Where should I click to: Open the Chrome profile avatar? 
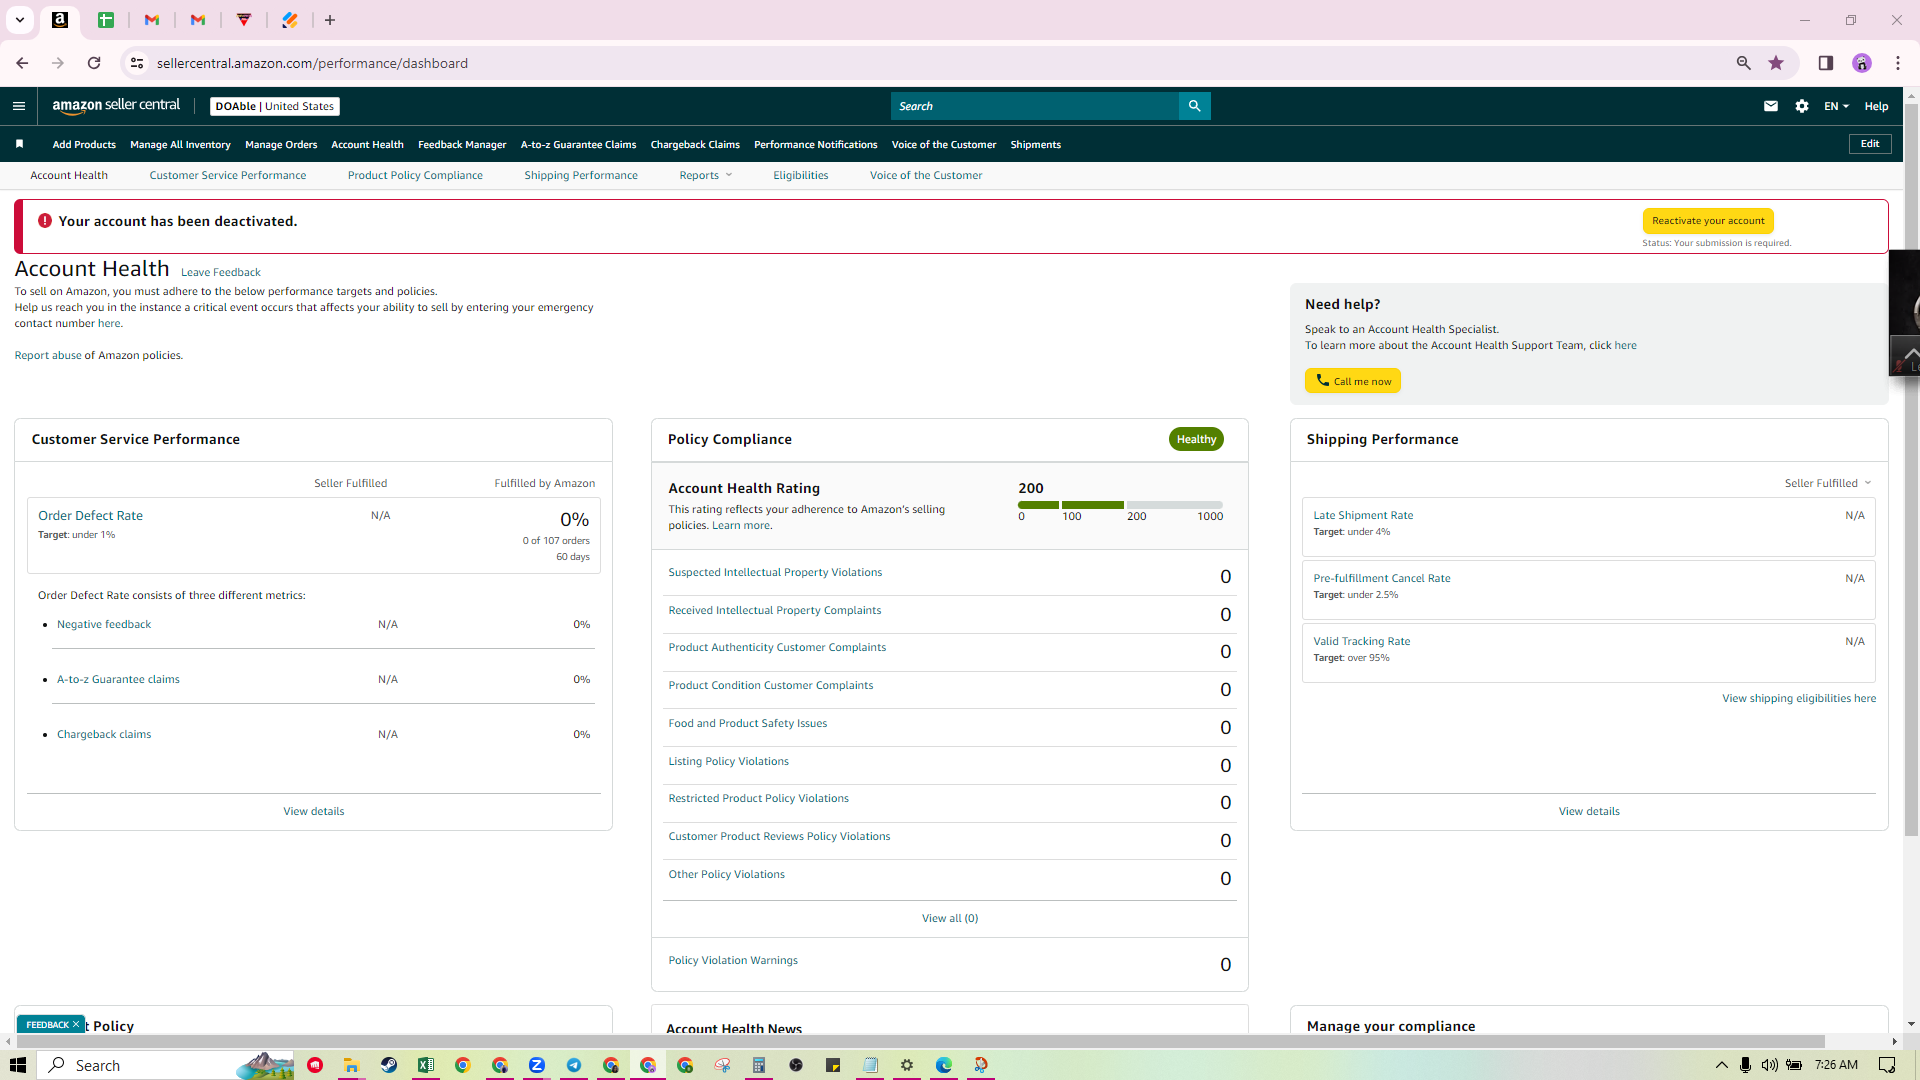click(x=1862, y=63)
